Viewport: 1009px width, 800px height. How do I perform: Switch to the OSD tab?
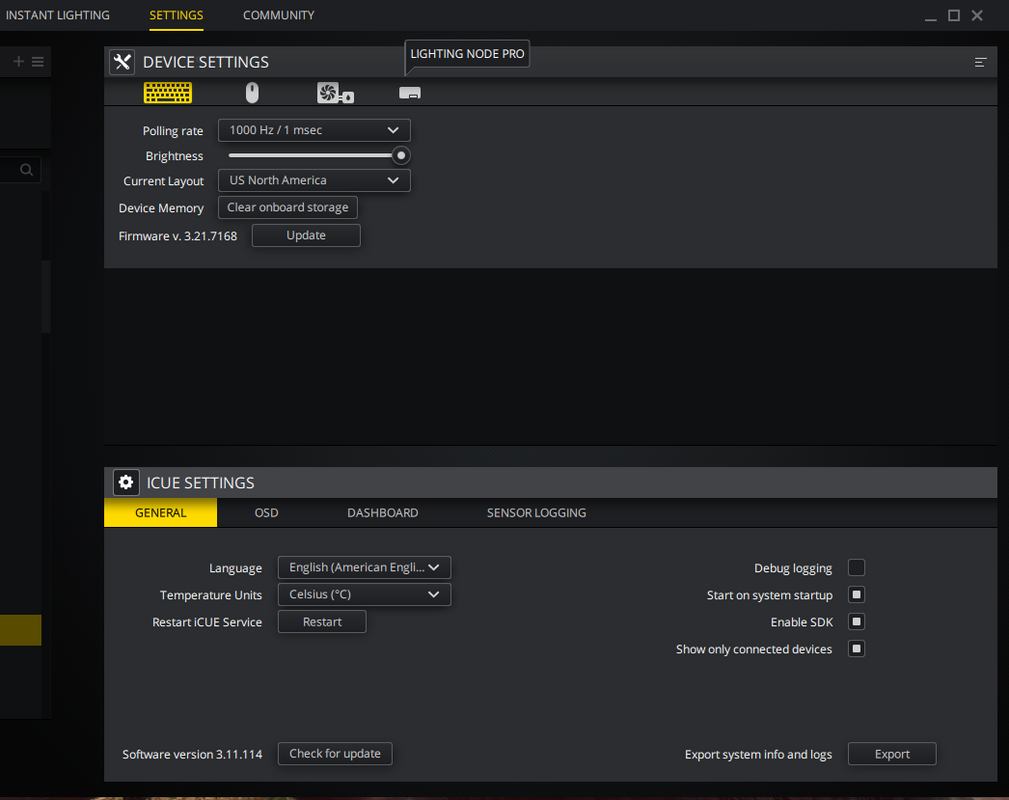266,513
